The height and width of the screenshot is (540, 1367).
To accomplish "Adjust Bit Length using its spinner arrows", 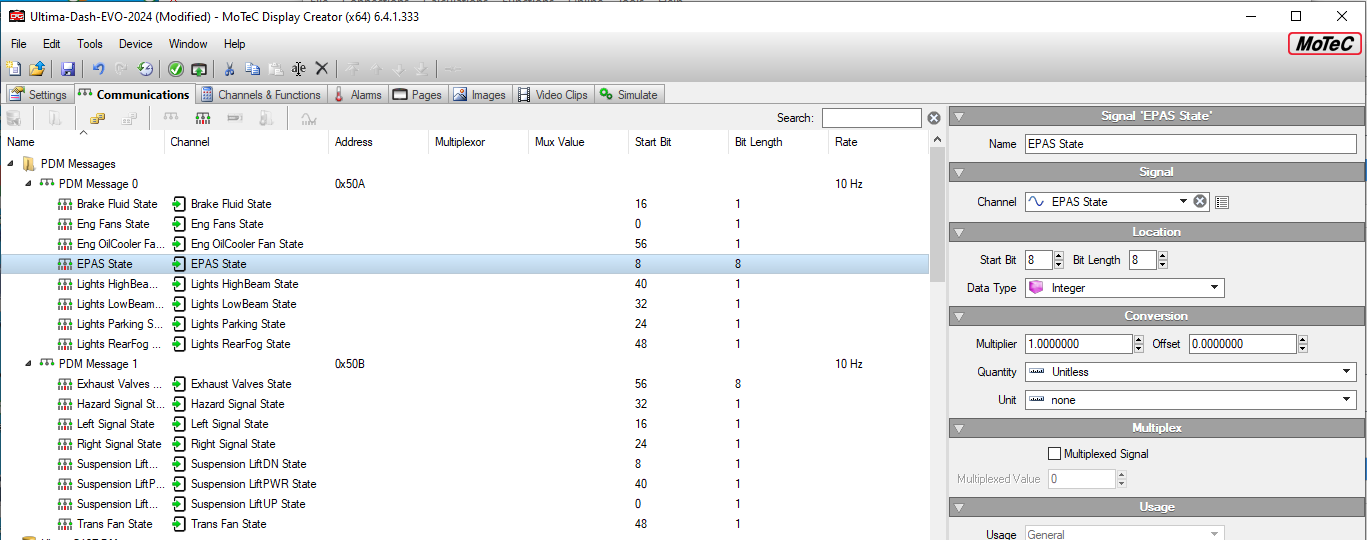I will 1163,260.
